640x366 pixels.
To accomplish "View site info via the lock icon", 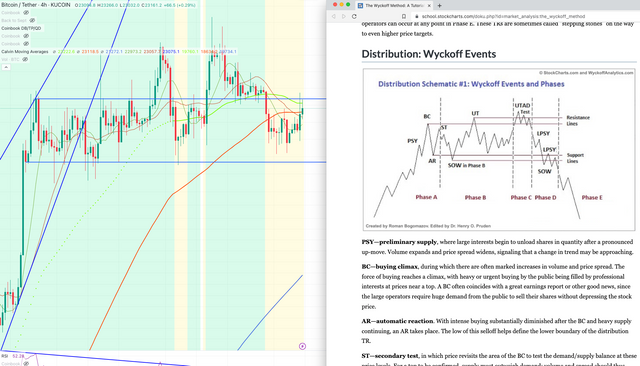I will [416, 16].
